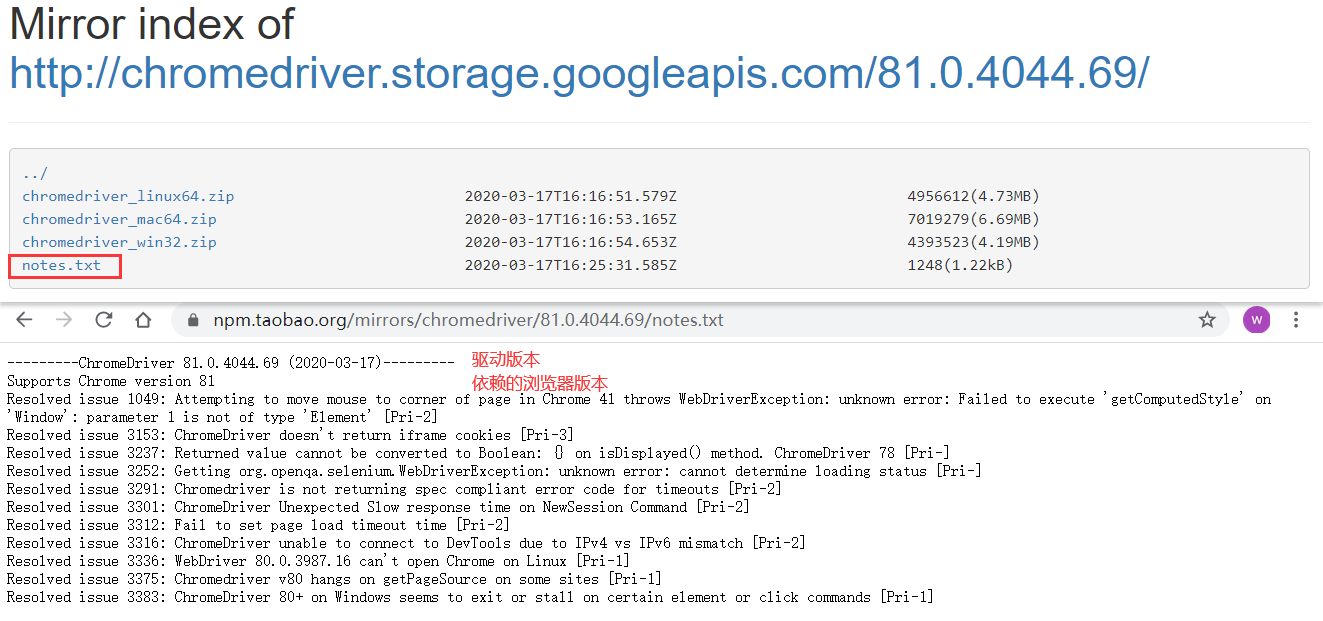
Task: Click the address bar URL field
Action: pyautogui.click(x=468, y=320)
